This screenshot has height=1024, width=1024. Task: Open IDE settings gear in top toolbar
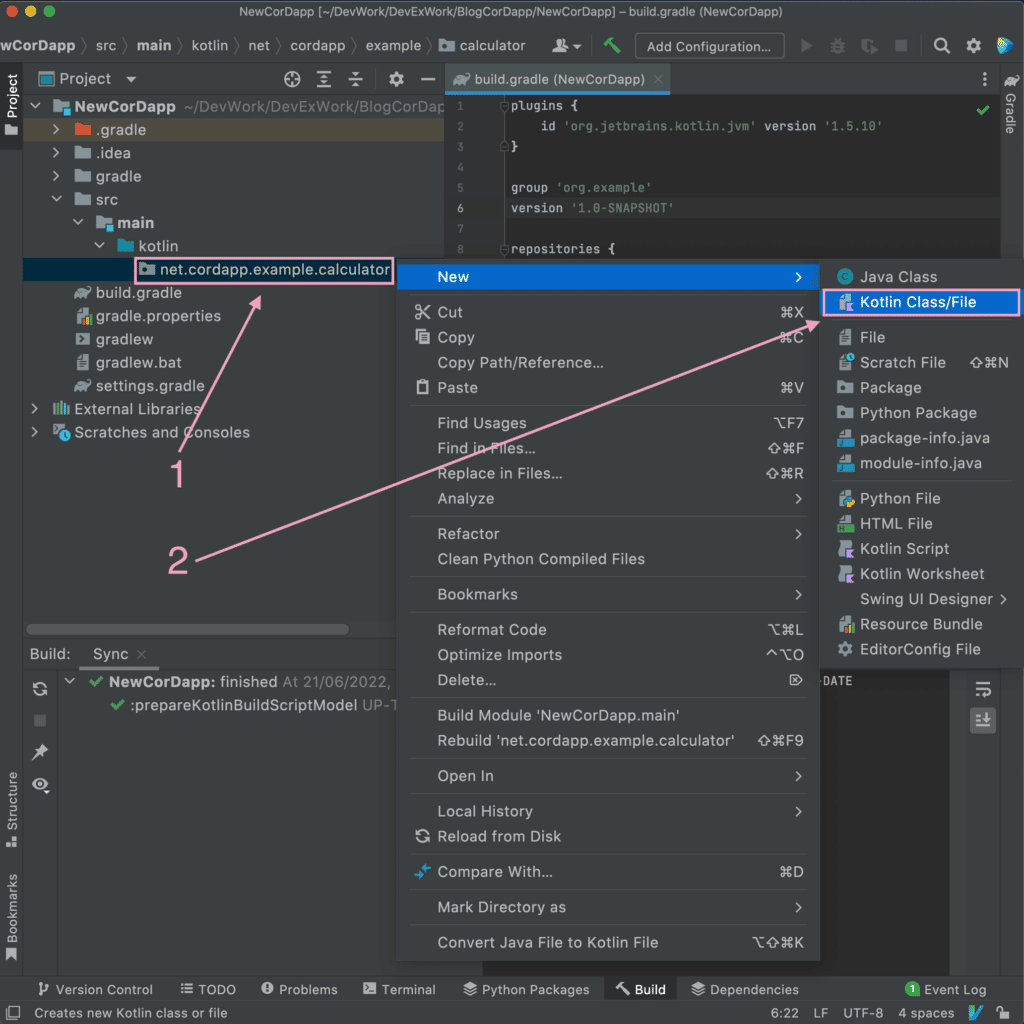point(973,46)
